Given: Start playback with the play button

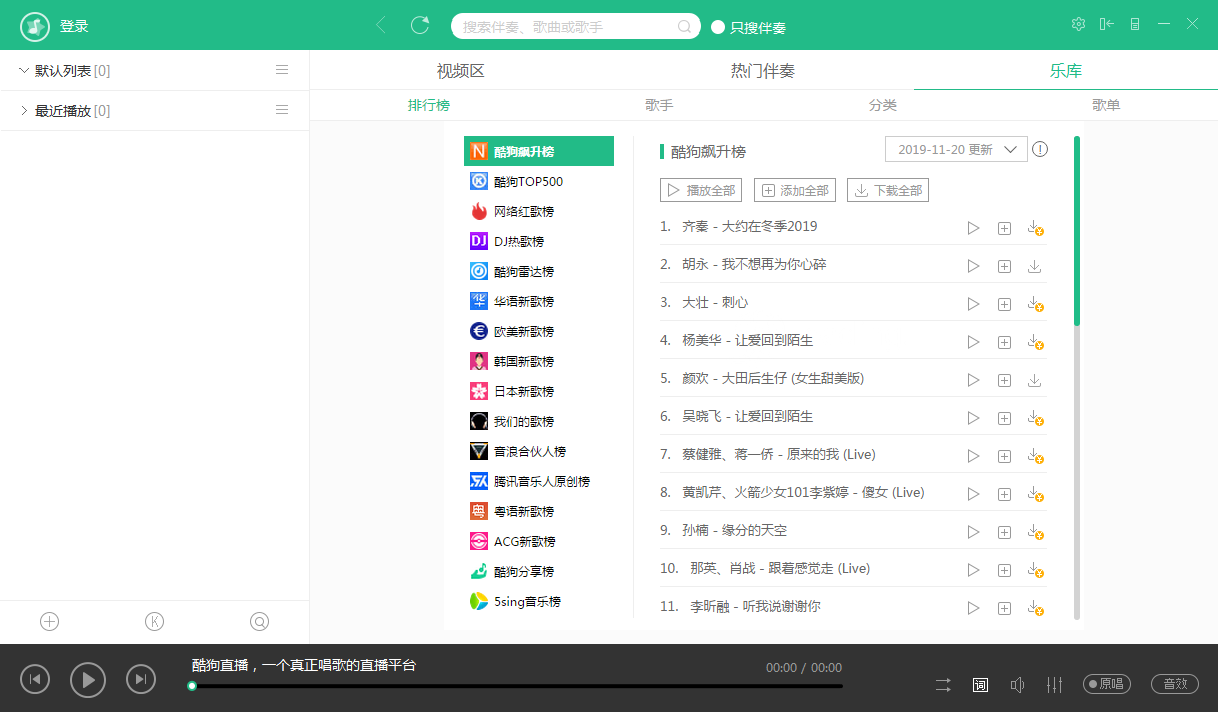Looking at the screenshot, I should coord(88,680).
